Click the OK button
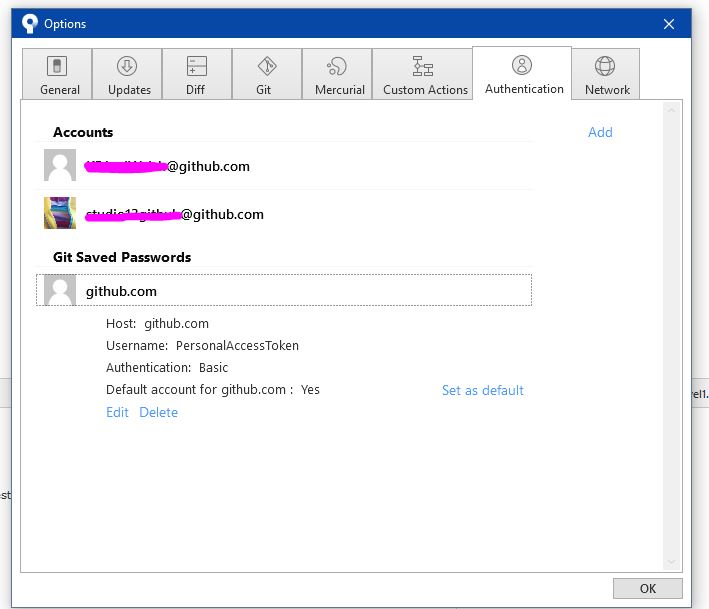 coord(648,588)
